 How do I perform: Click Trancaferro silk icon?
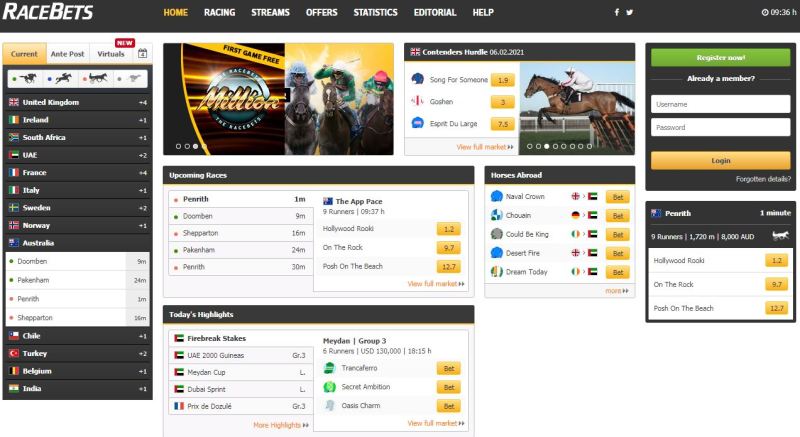click(x=330, y=368)
